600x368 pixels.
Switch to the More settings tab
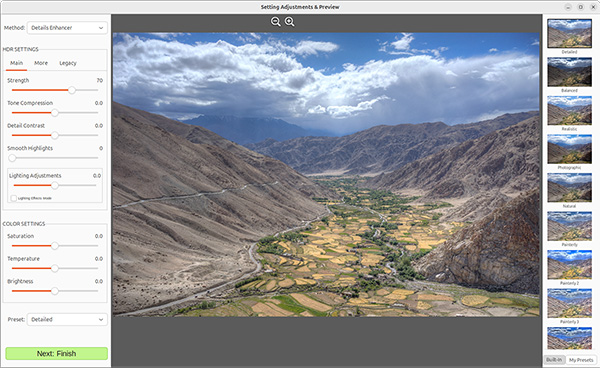[41, 63]
